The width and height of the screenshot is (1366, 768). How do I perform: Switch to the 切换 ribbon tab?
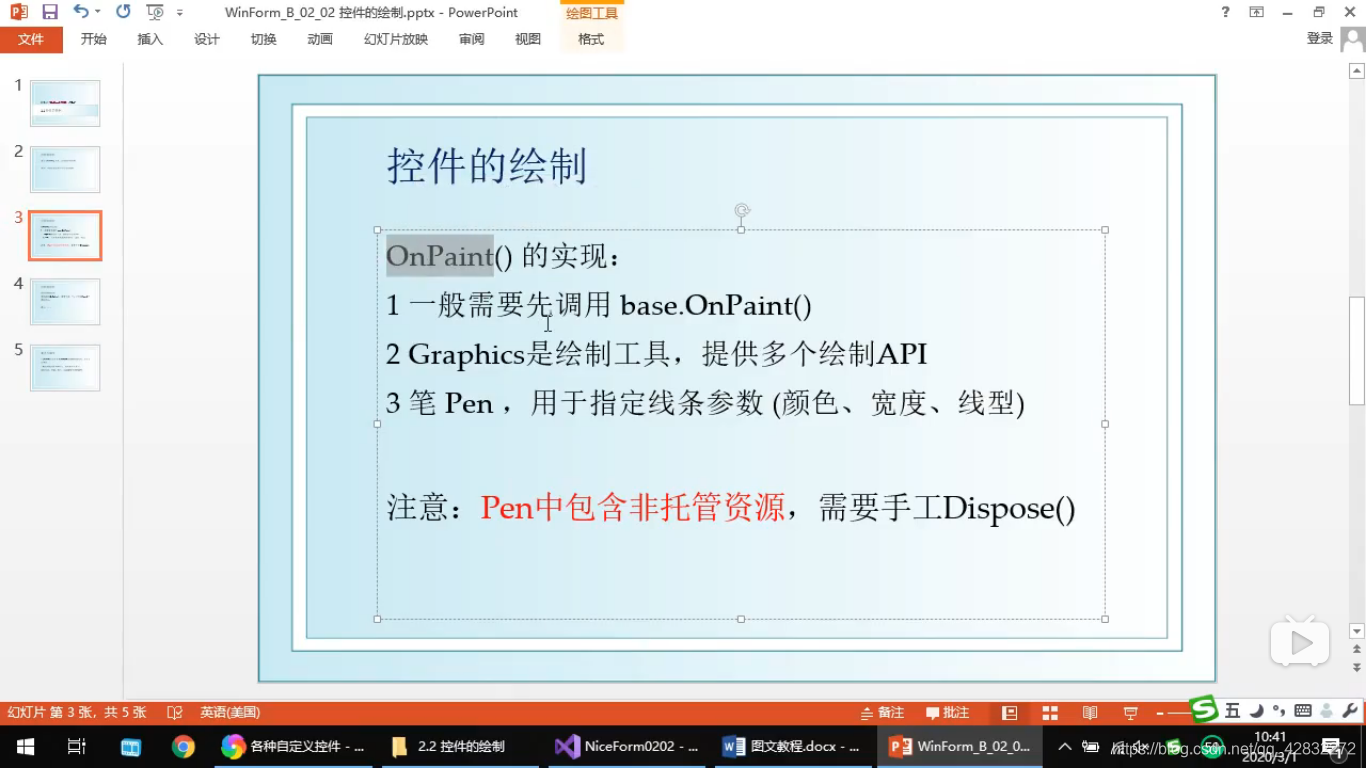(264, 39)
